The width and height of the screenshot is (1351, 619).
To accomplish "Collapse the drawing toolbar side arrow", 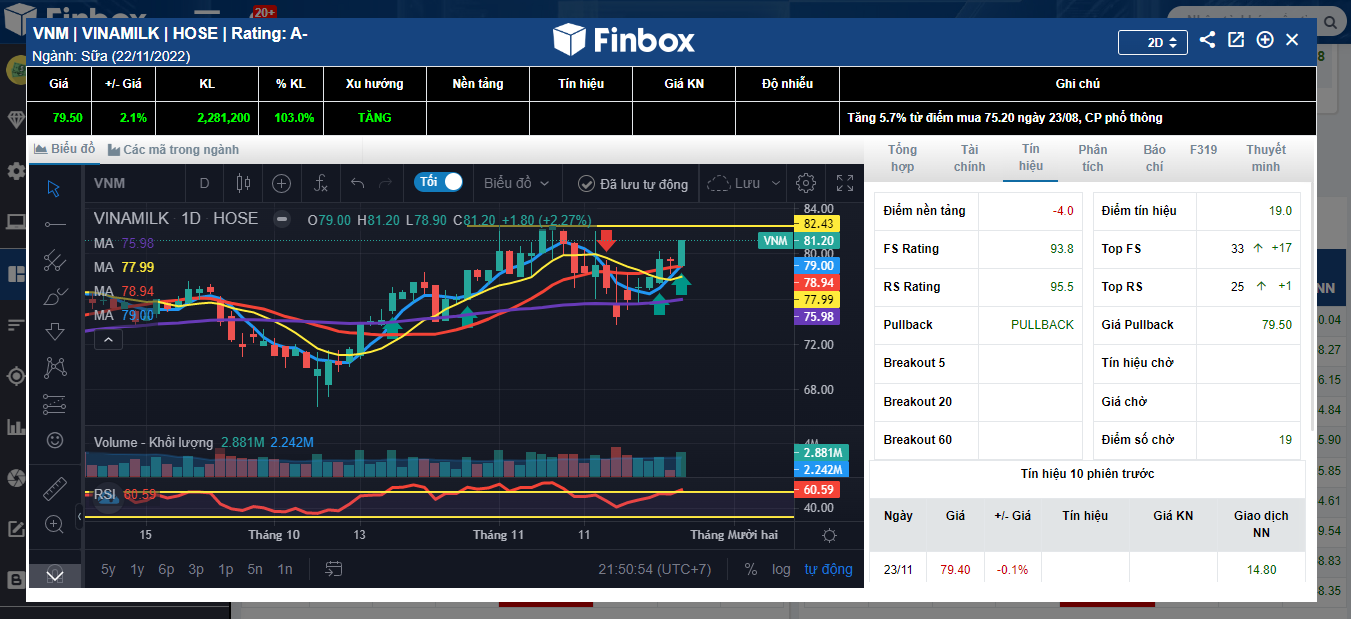I will point(79,516).
